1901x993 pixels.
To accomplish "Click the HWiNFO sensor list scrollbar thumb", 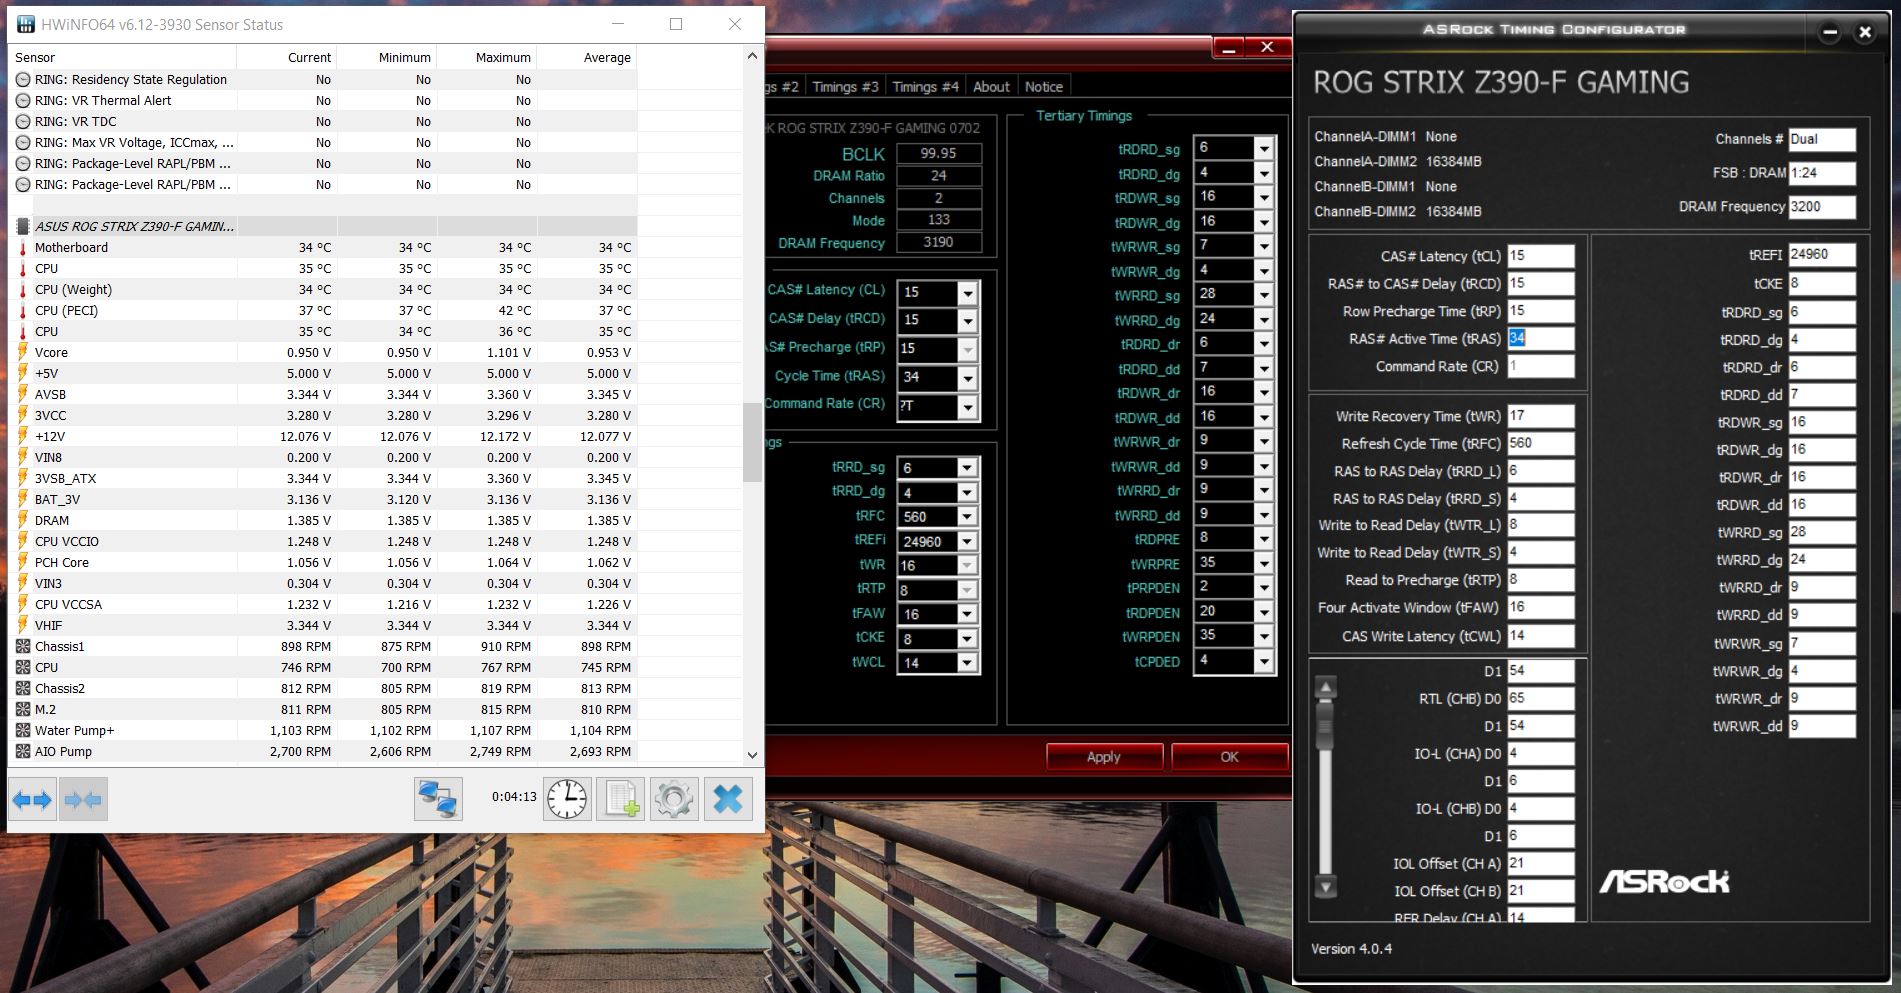I will click(753, 443).
